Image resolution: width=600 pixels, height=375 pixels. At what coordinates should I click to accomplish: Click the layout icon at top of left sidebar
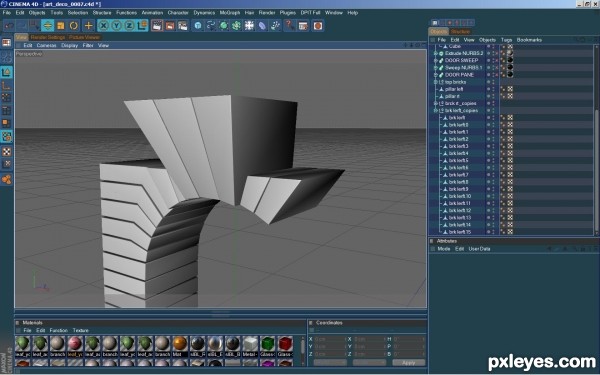point(7,42)
